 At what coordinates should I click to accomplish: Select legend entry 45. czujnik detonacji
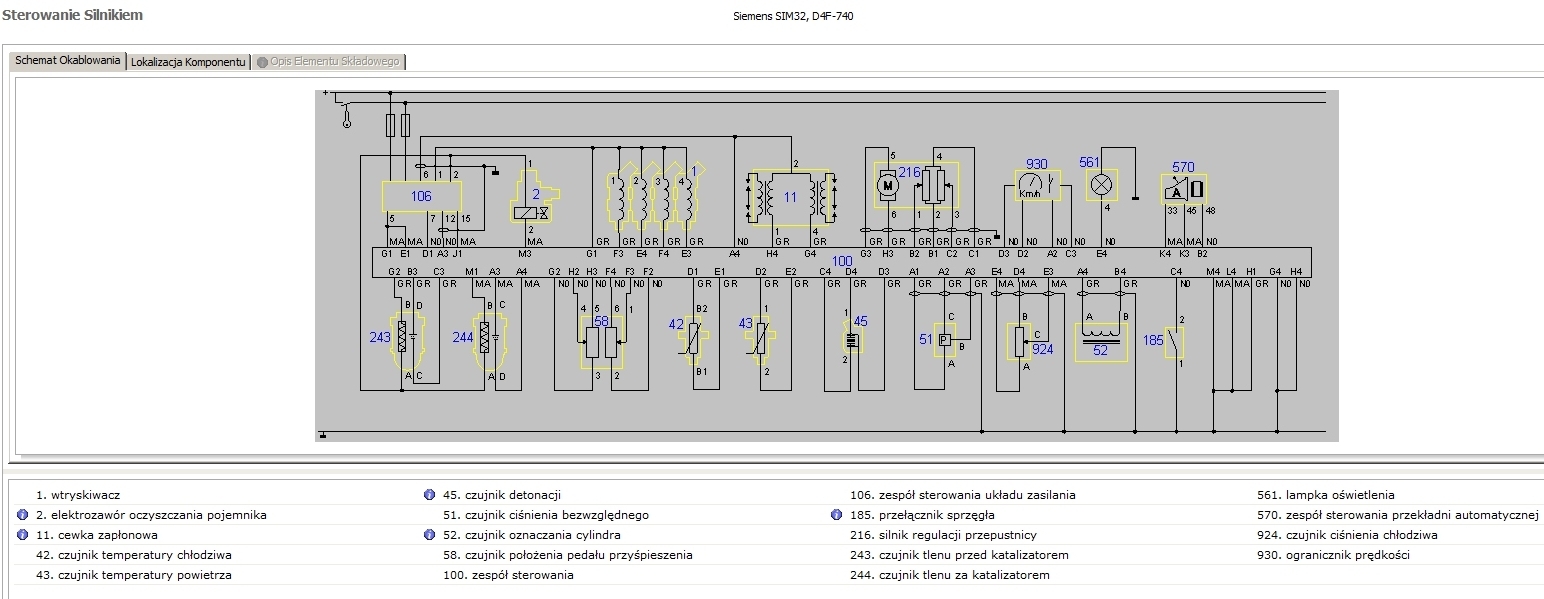tap(502, 495)
